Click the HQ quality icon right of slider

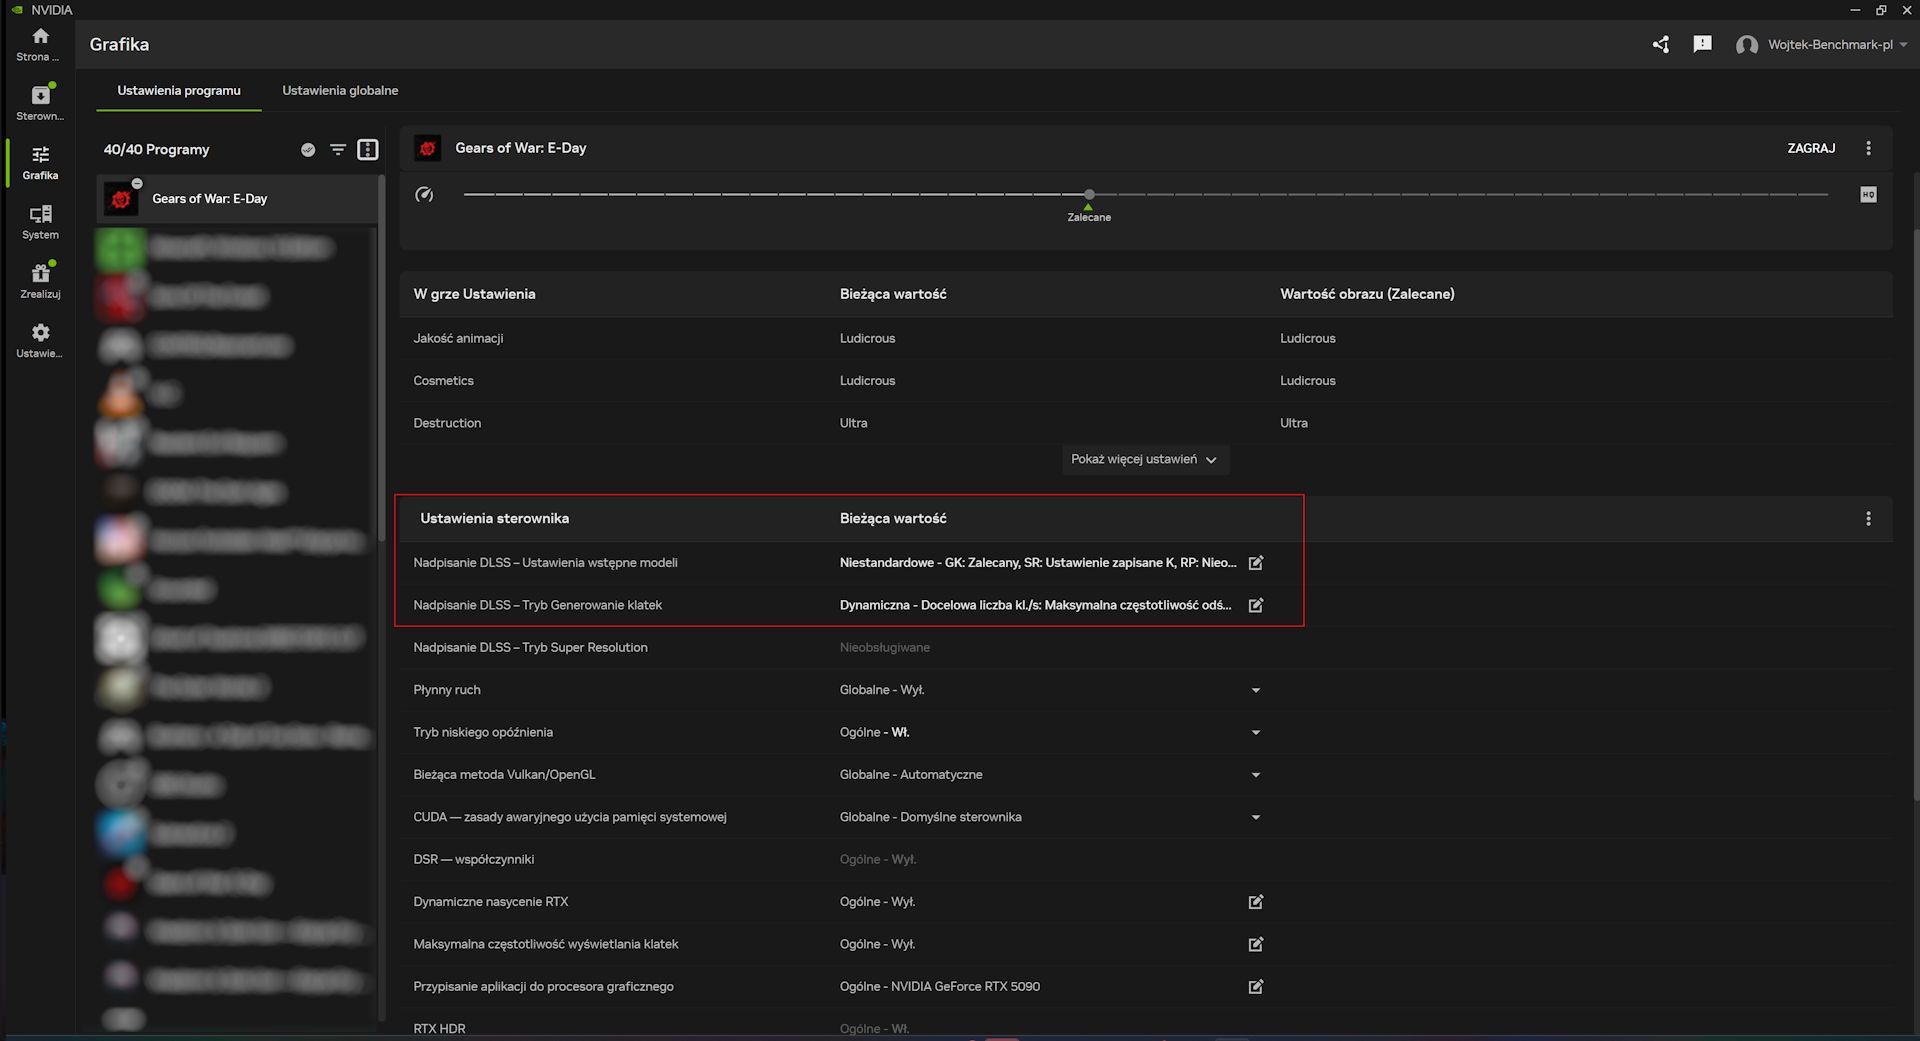[1868, 195]
